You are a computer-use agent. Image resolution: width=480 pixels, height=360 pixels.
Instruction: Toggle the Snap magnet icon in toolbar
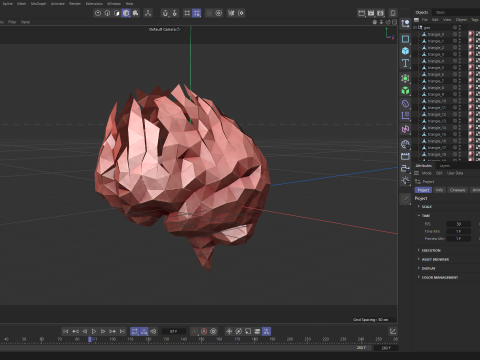(x=165, y=13)
